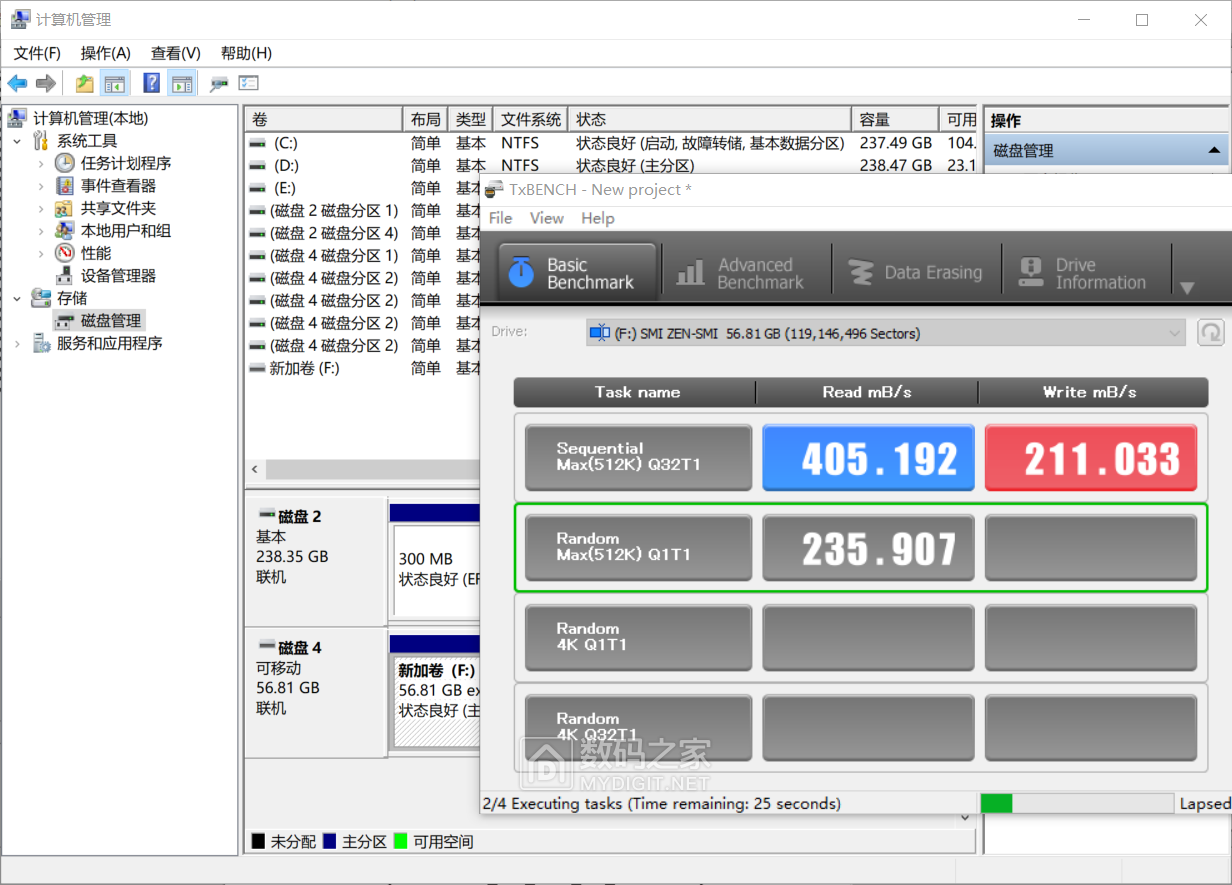Open the 文件(F) menu
The width and height of the screenshot is (1232, 885).
[37, 53]
